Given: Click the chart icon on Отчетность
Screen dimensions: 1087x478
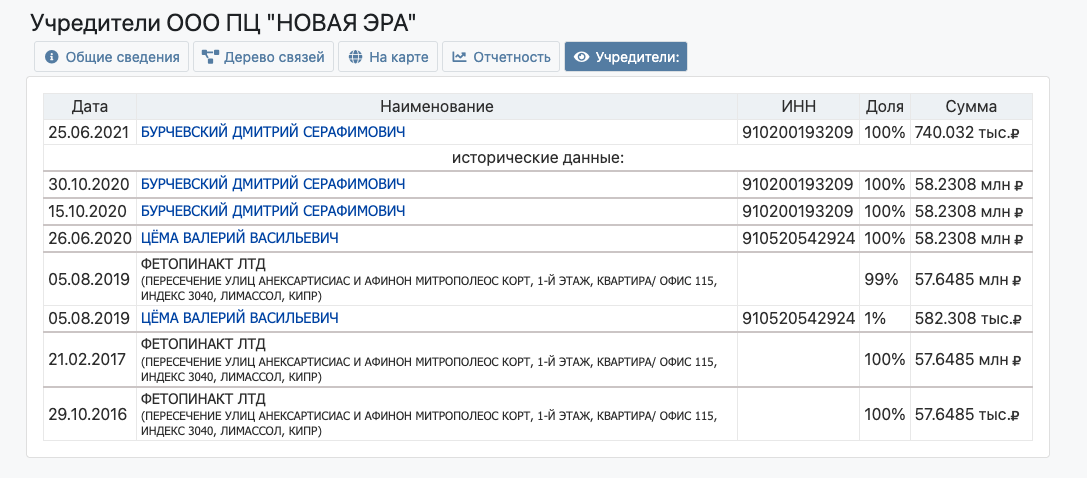Looking at the screenshot, I should pyautogui.click(x=459, y=57).
